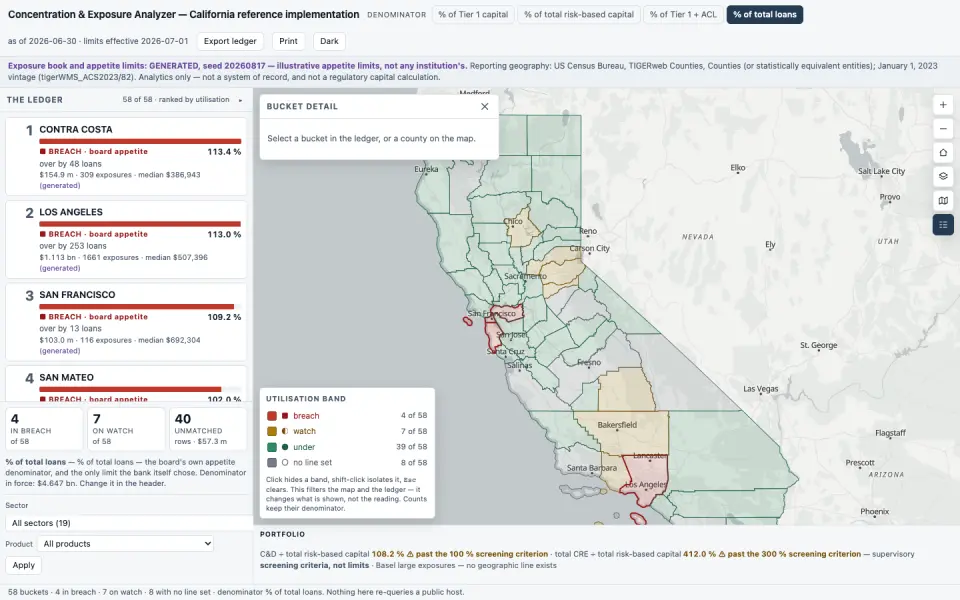Hide the breach band via its label

306,416
